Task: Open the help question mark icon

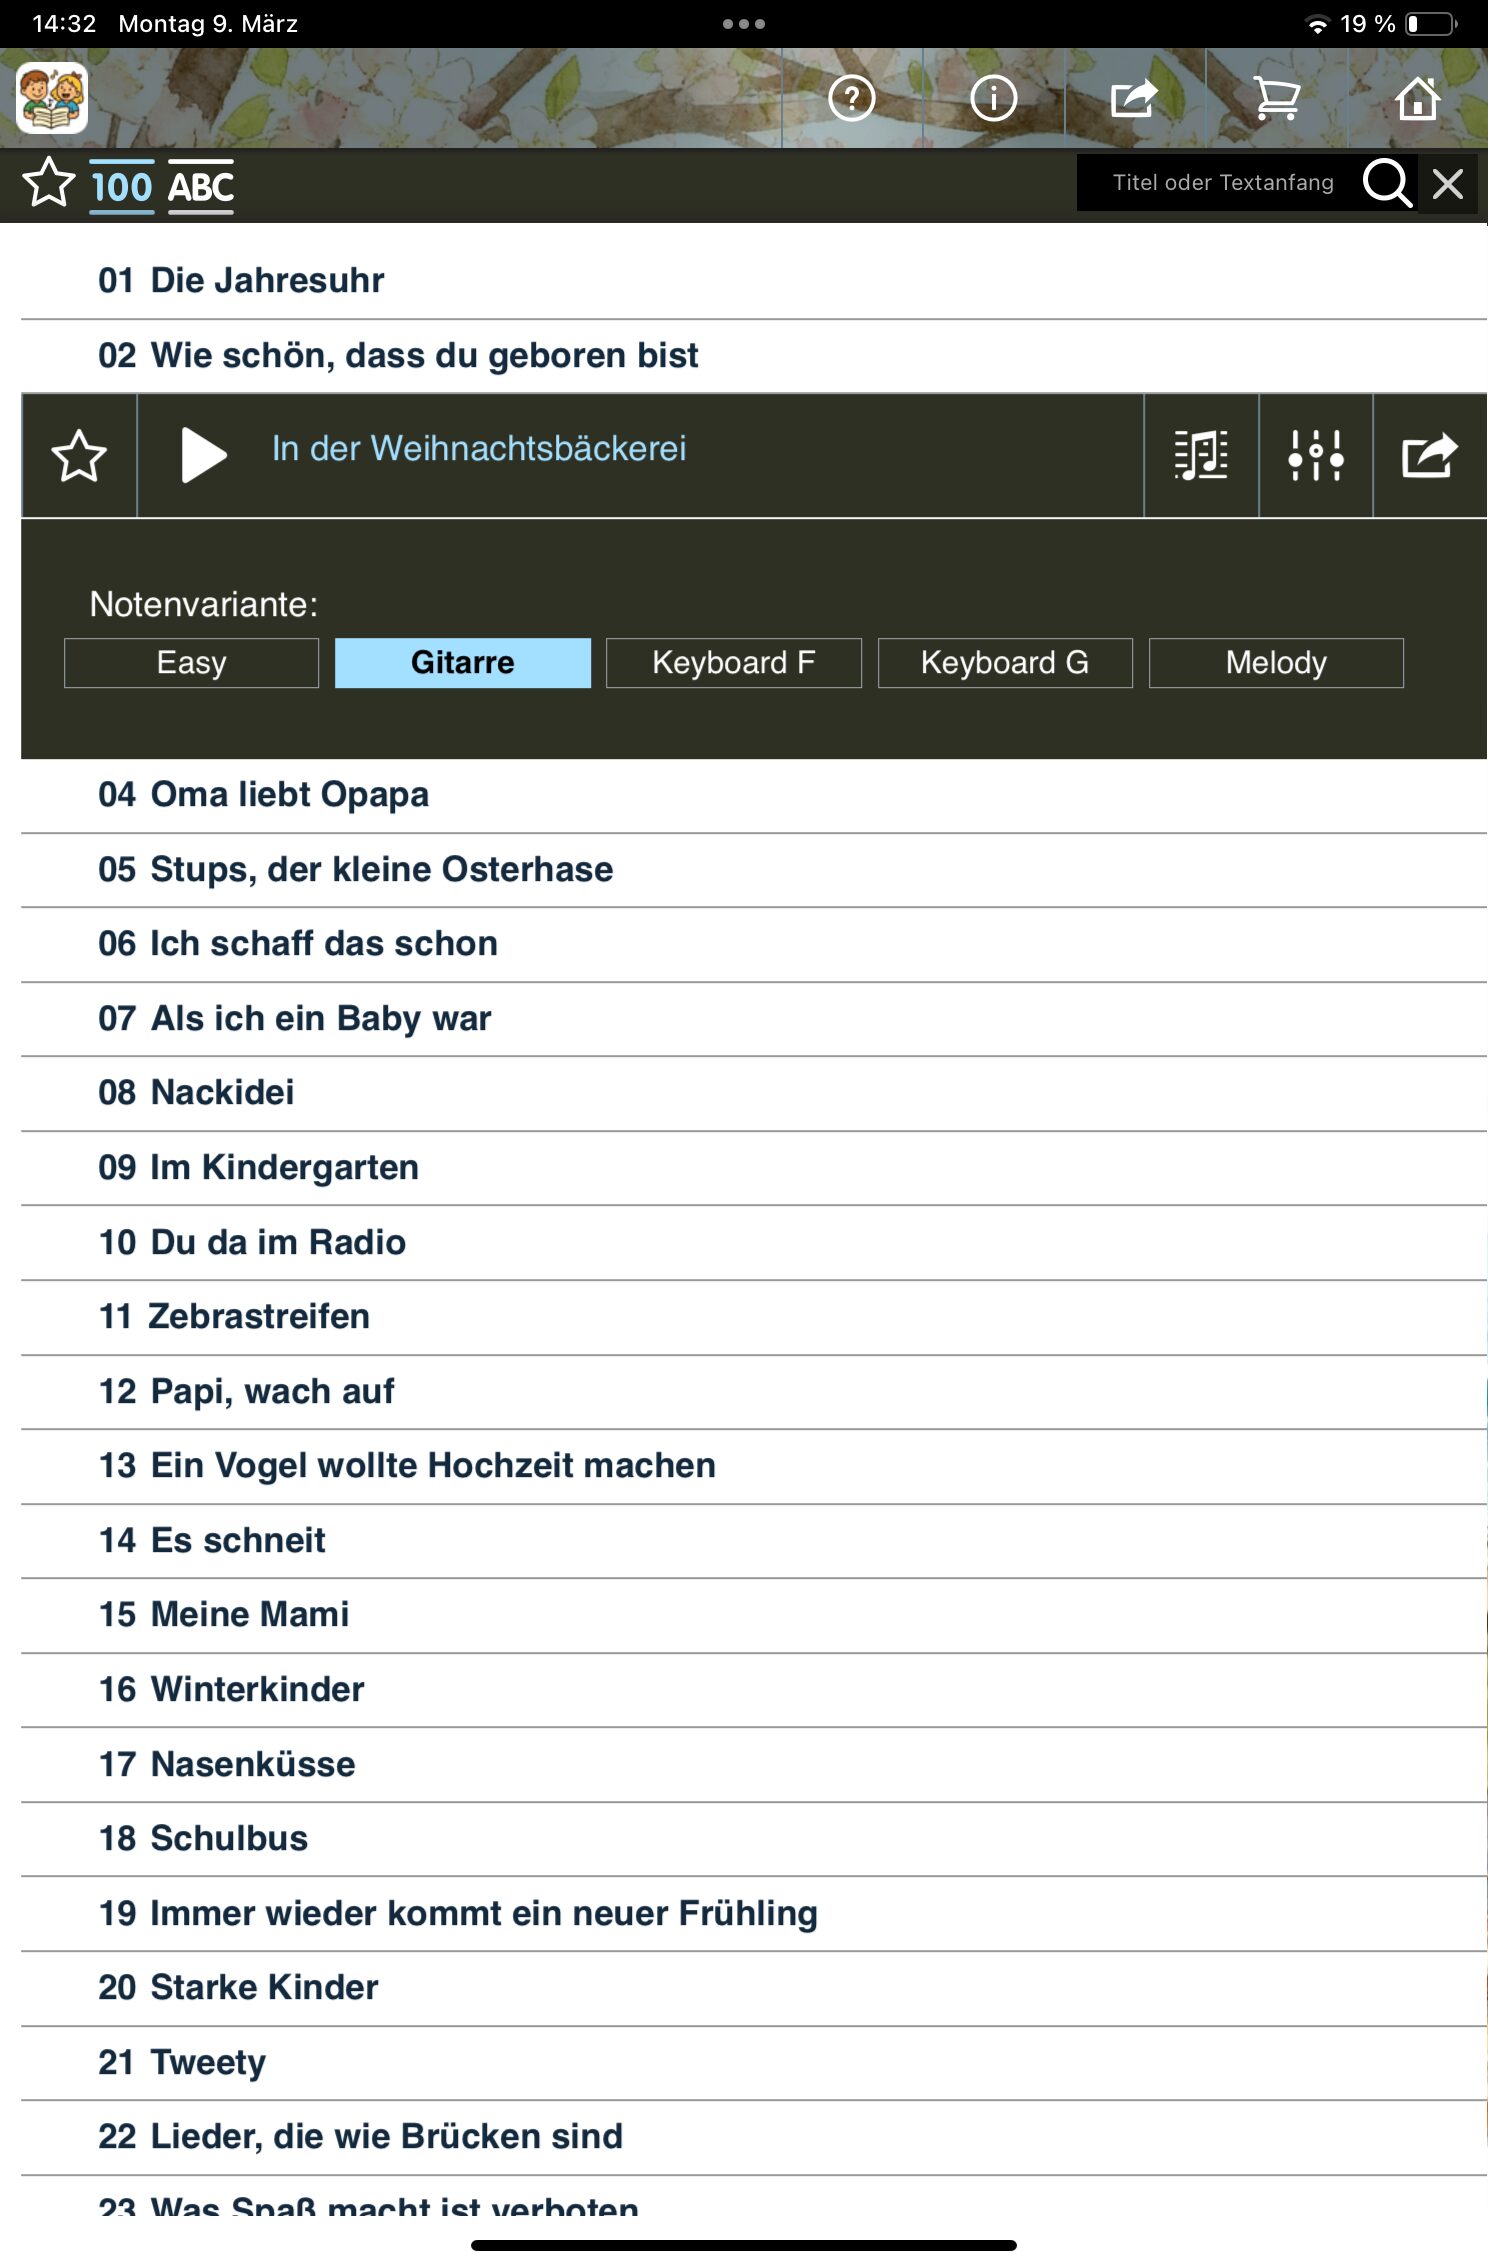Action: 851,98
